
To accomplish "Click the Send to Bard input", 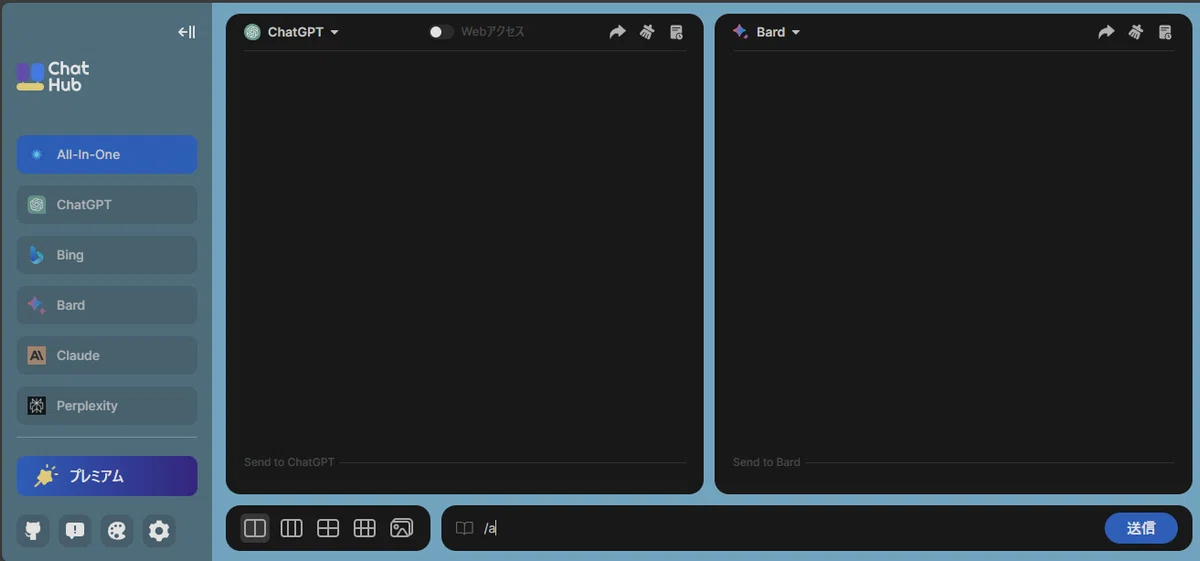I will click(x=953, y=462).
